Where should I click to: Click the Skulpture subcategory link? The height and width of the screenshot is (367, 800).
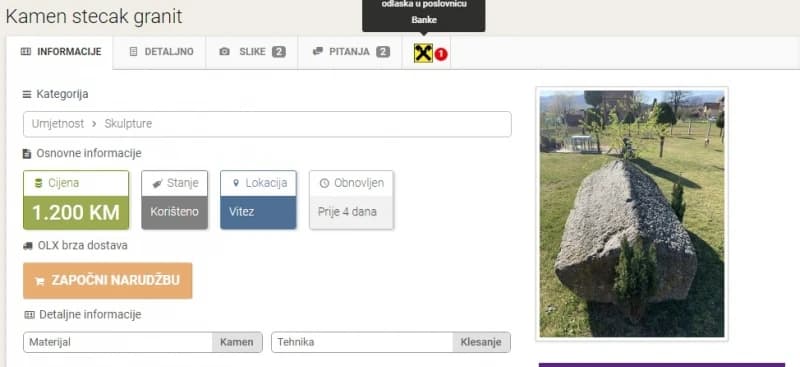(x=128, y=124)
